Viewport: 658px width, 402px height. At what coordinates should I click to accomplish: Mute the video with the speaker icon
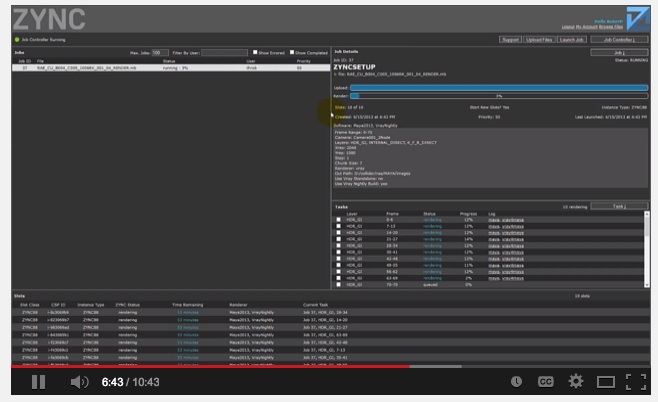pyautogui.click(x=79, y=382)
